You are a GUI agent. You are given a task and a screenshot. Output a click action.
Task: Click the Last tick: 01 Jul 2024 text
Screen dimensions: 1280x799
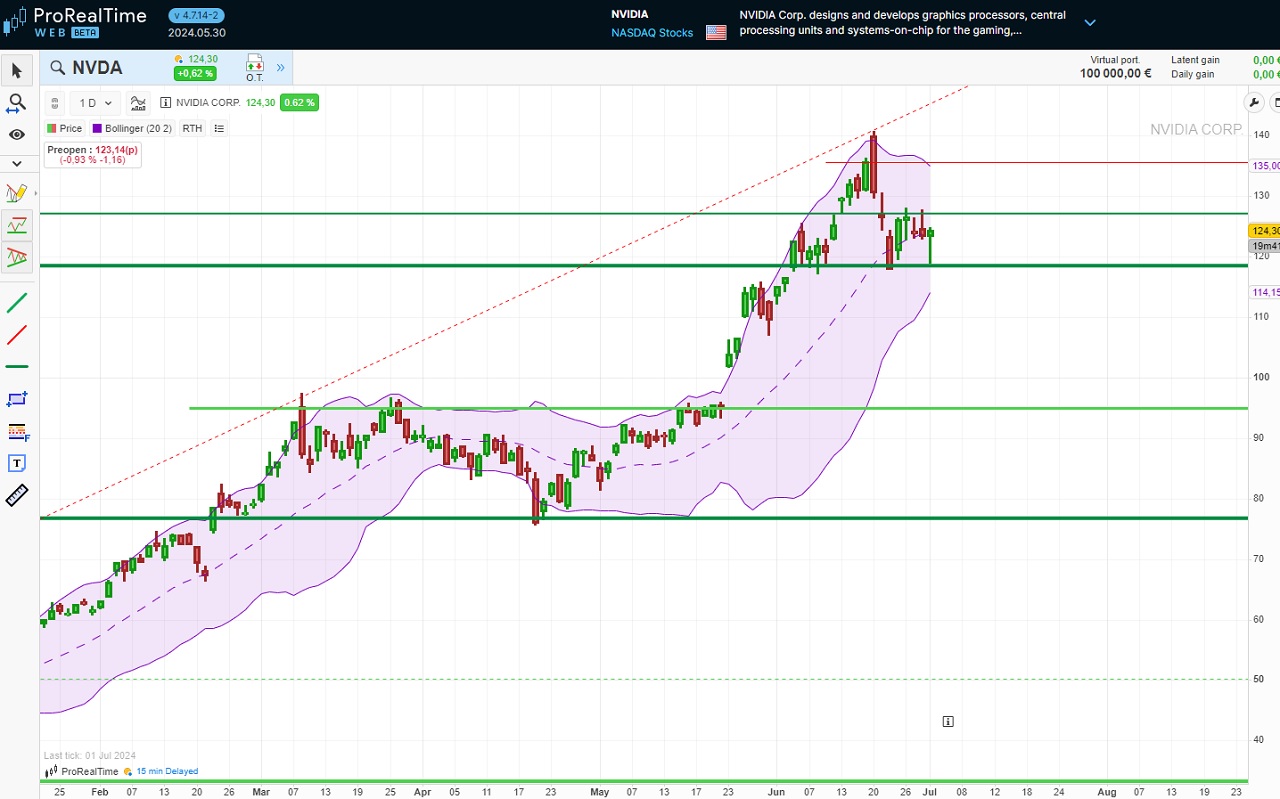pos(89,755)
